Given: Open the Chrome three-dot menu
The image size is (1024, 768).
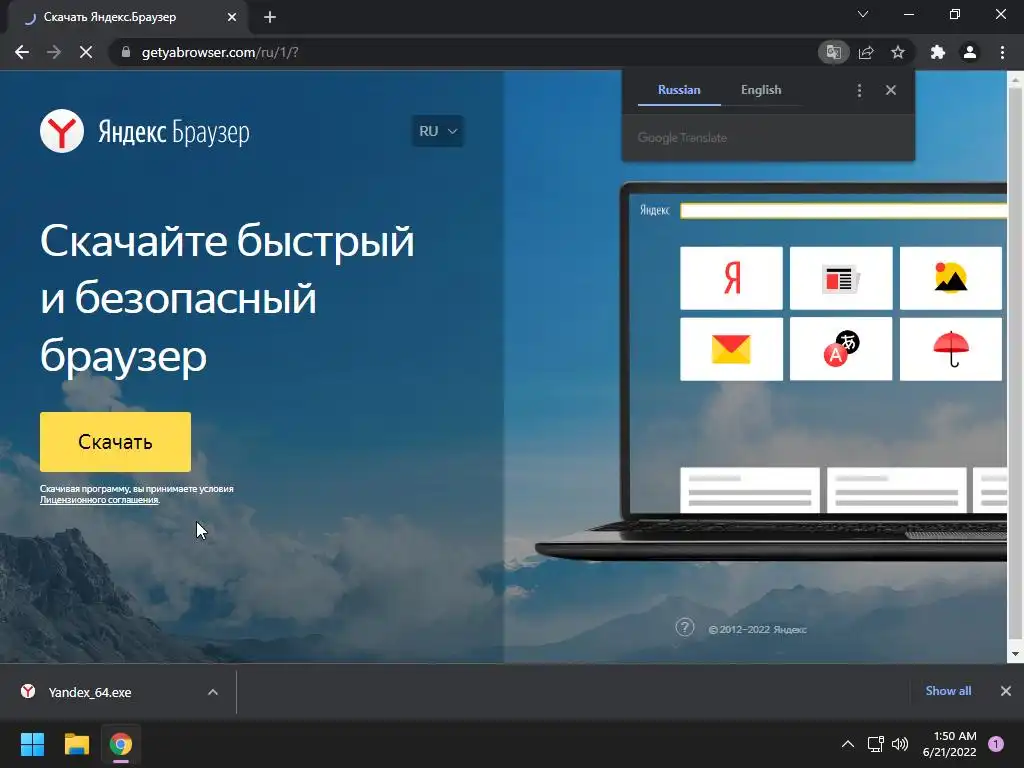Looking at the screenshot, I should (x=1002, y=52).
